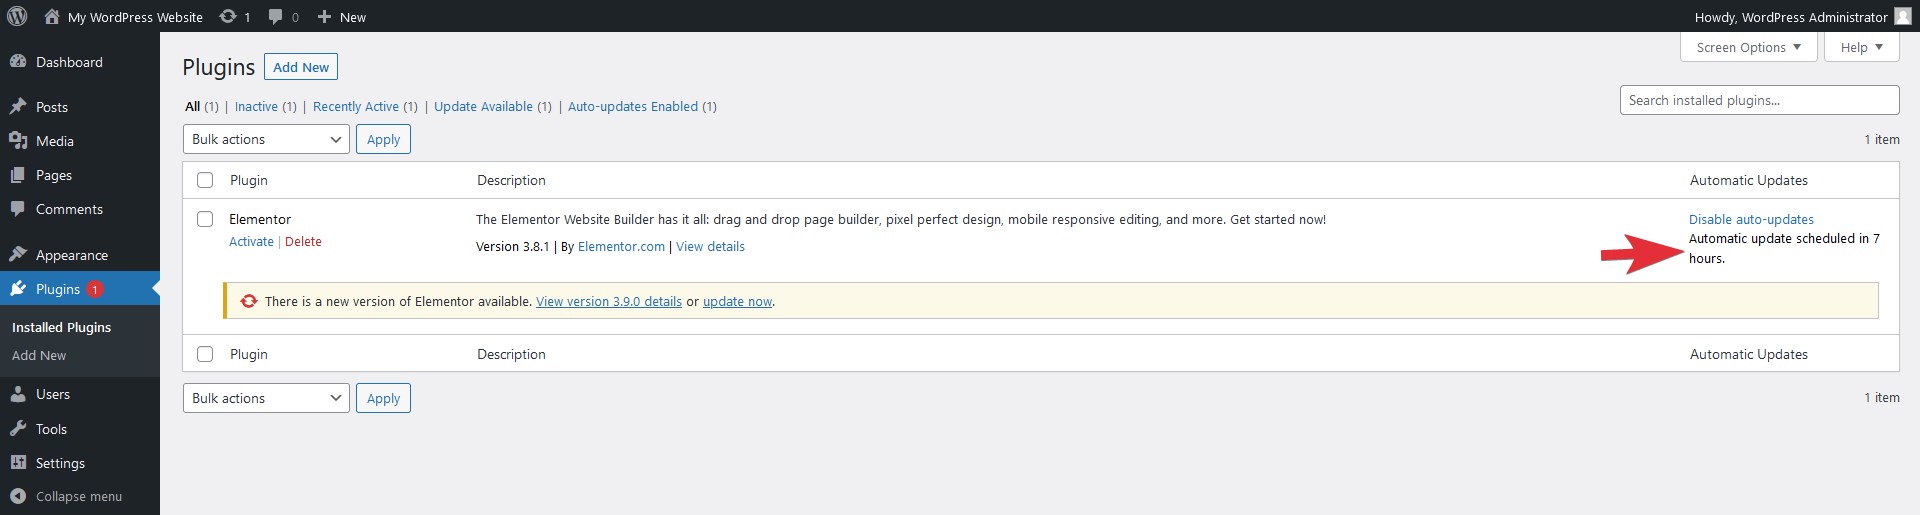1920x515 pixels.
Task: Click the Media icon in sidebar
Action: pyautogui.click(x=18, y=140)
